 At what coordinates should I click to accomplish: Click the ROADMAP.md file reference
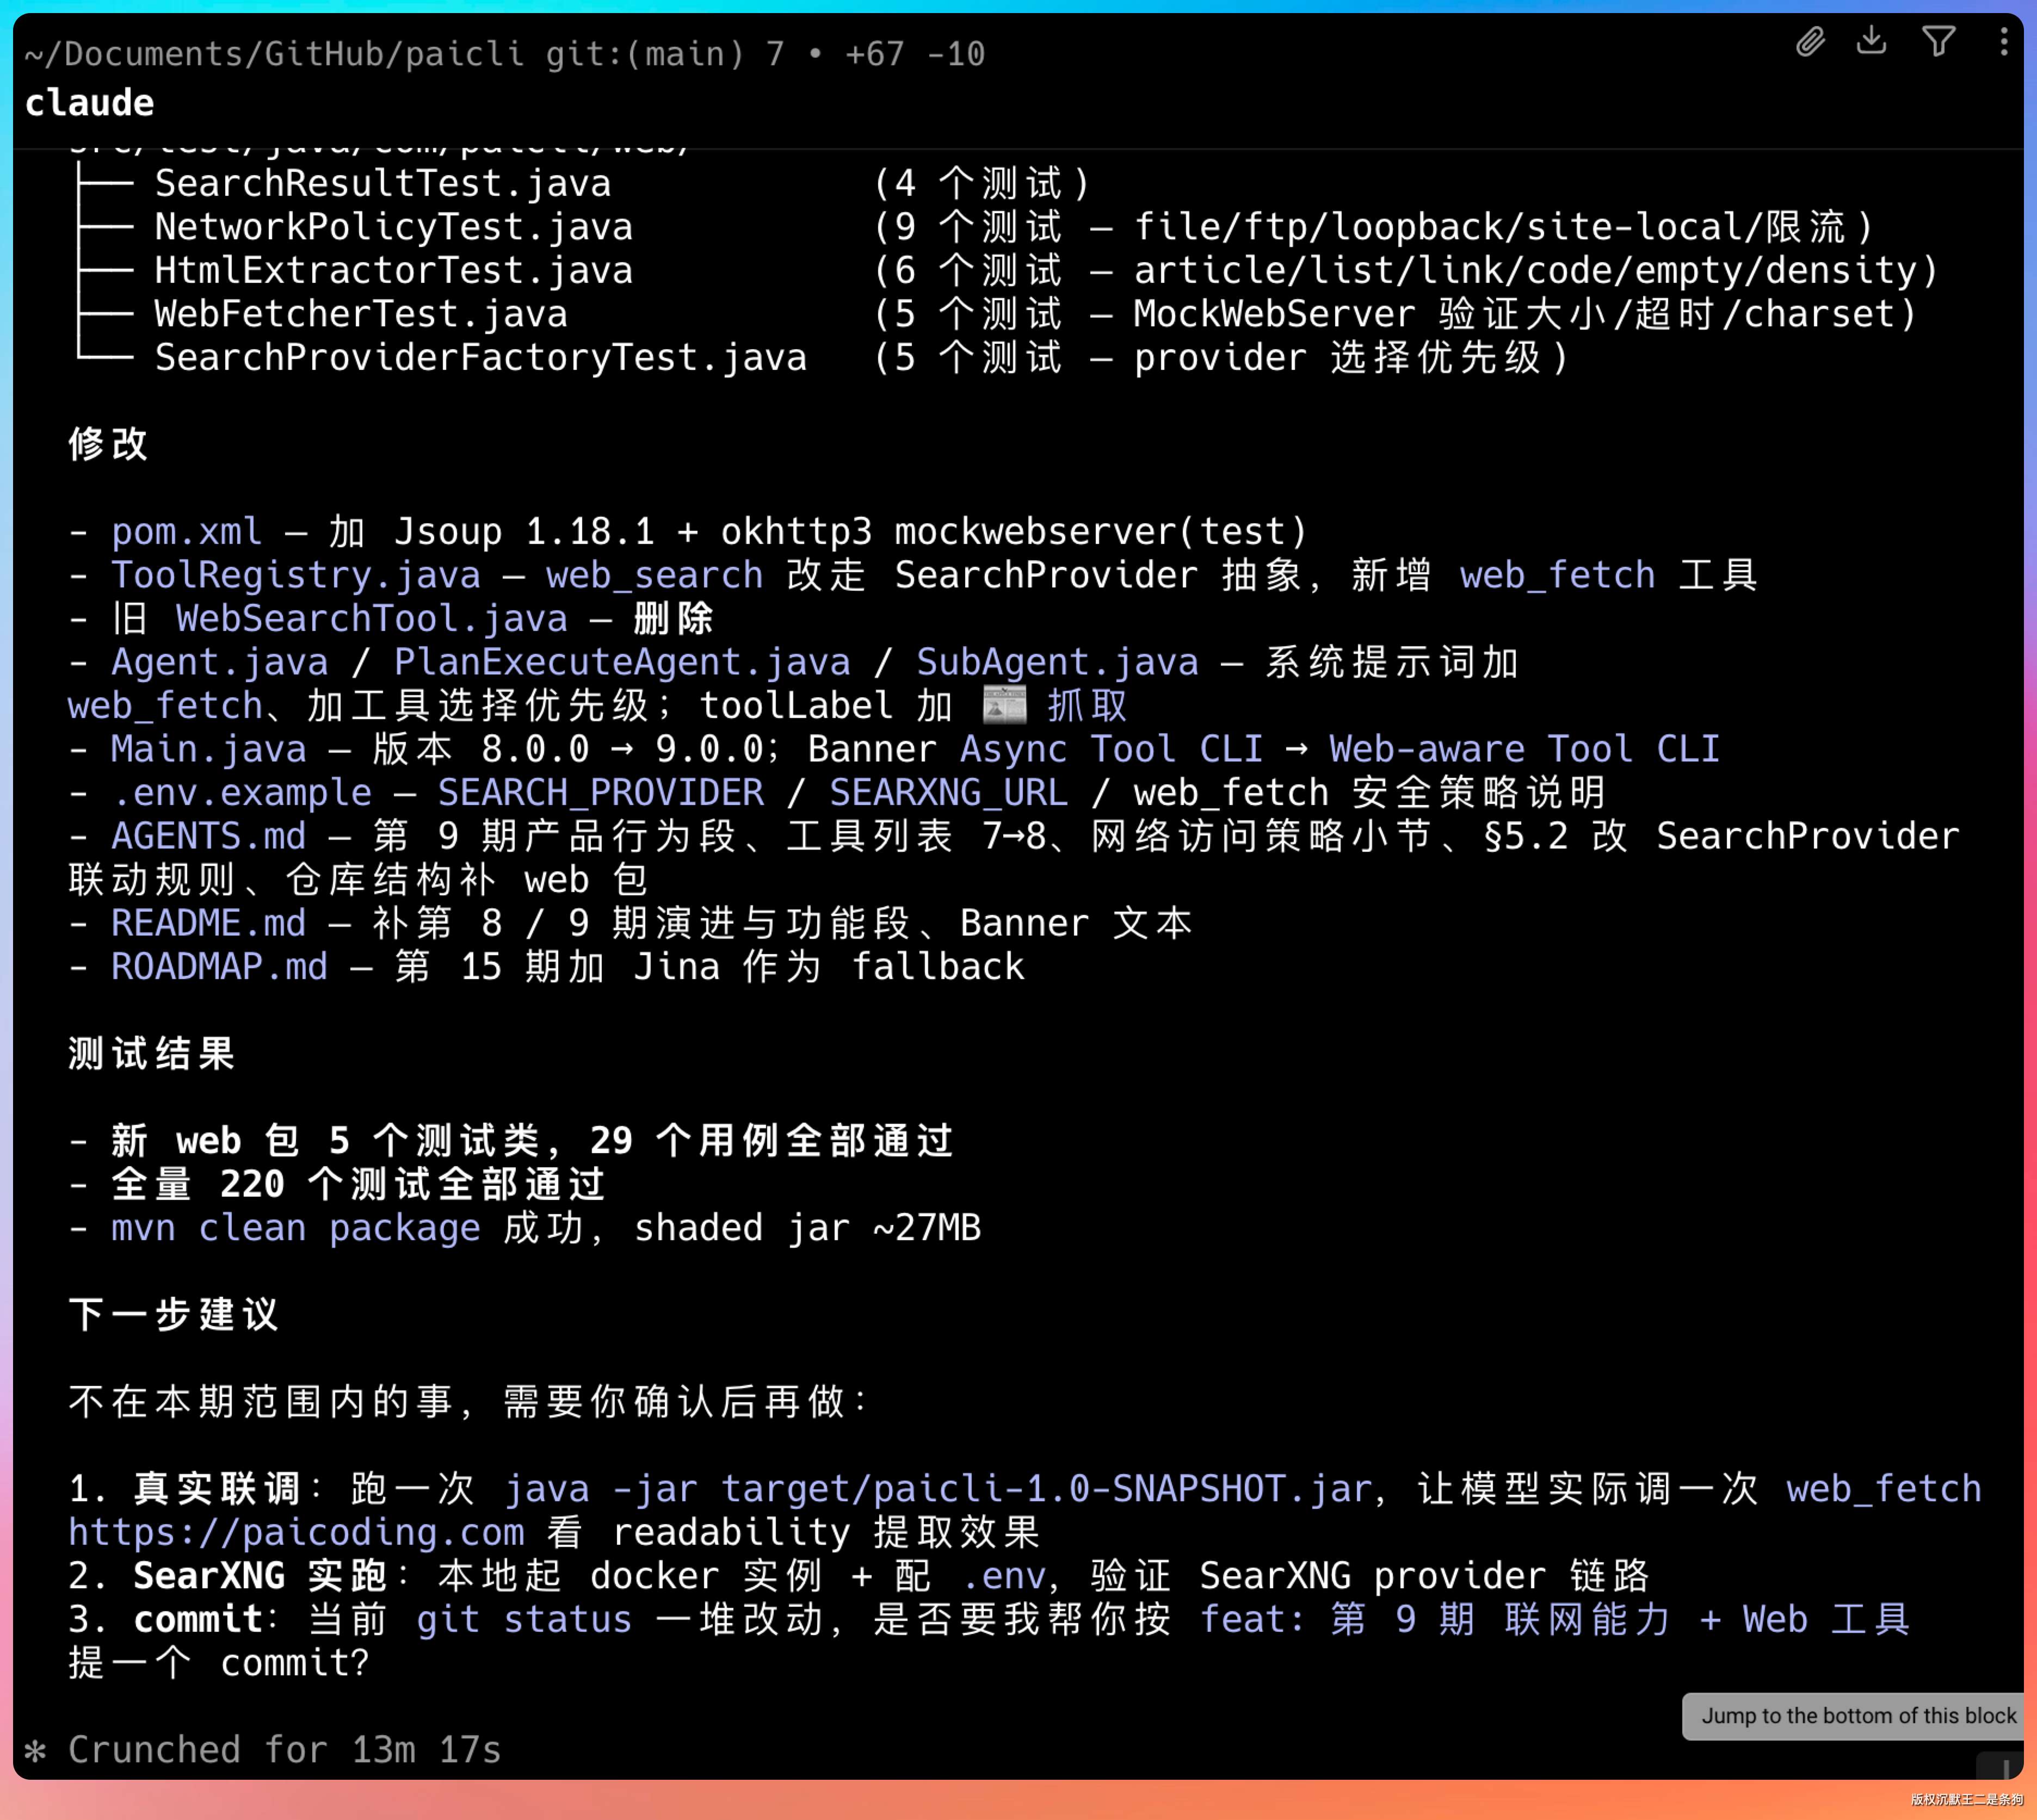(x=219, y=966)
